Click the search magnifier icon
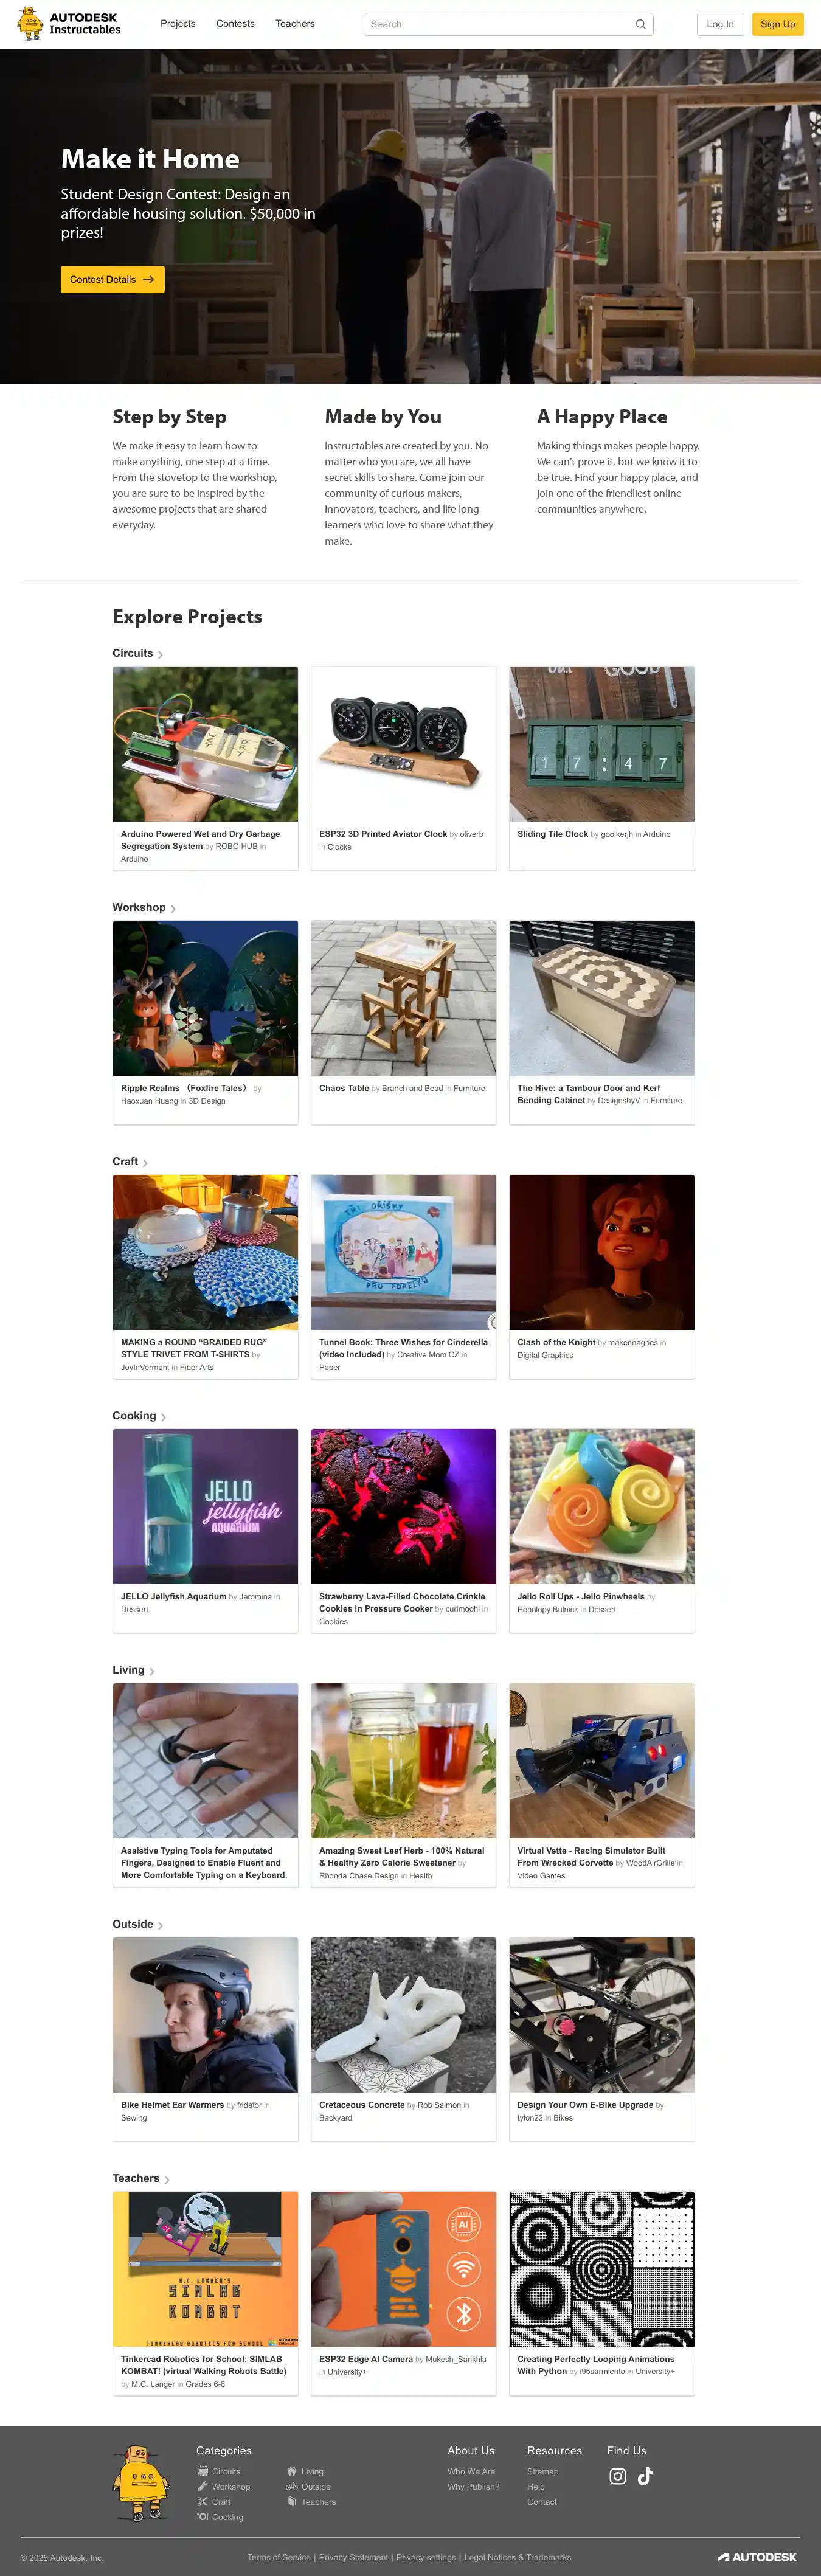Screen dimensions: 821x2576 [640, 24]
